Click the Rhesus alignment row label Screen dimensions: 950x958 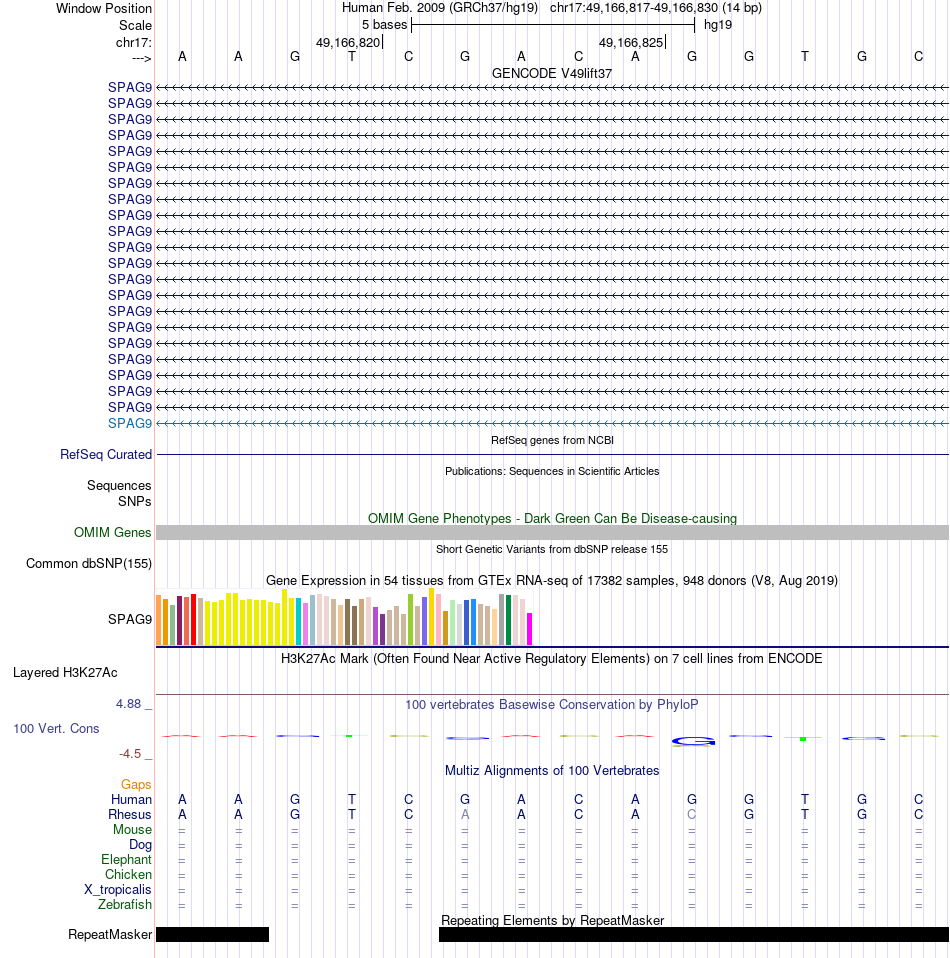130,815
